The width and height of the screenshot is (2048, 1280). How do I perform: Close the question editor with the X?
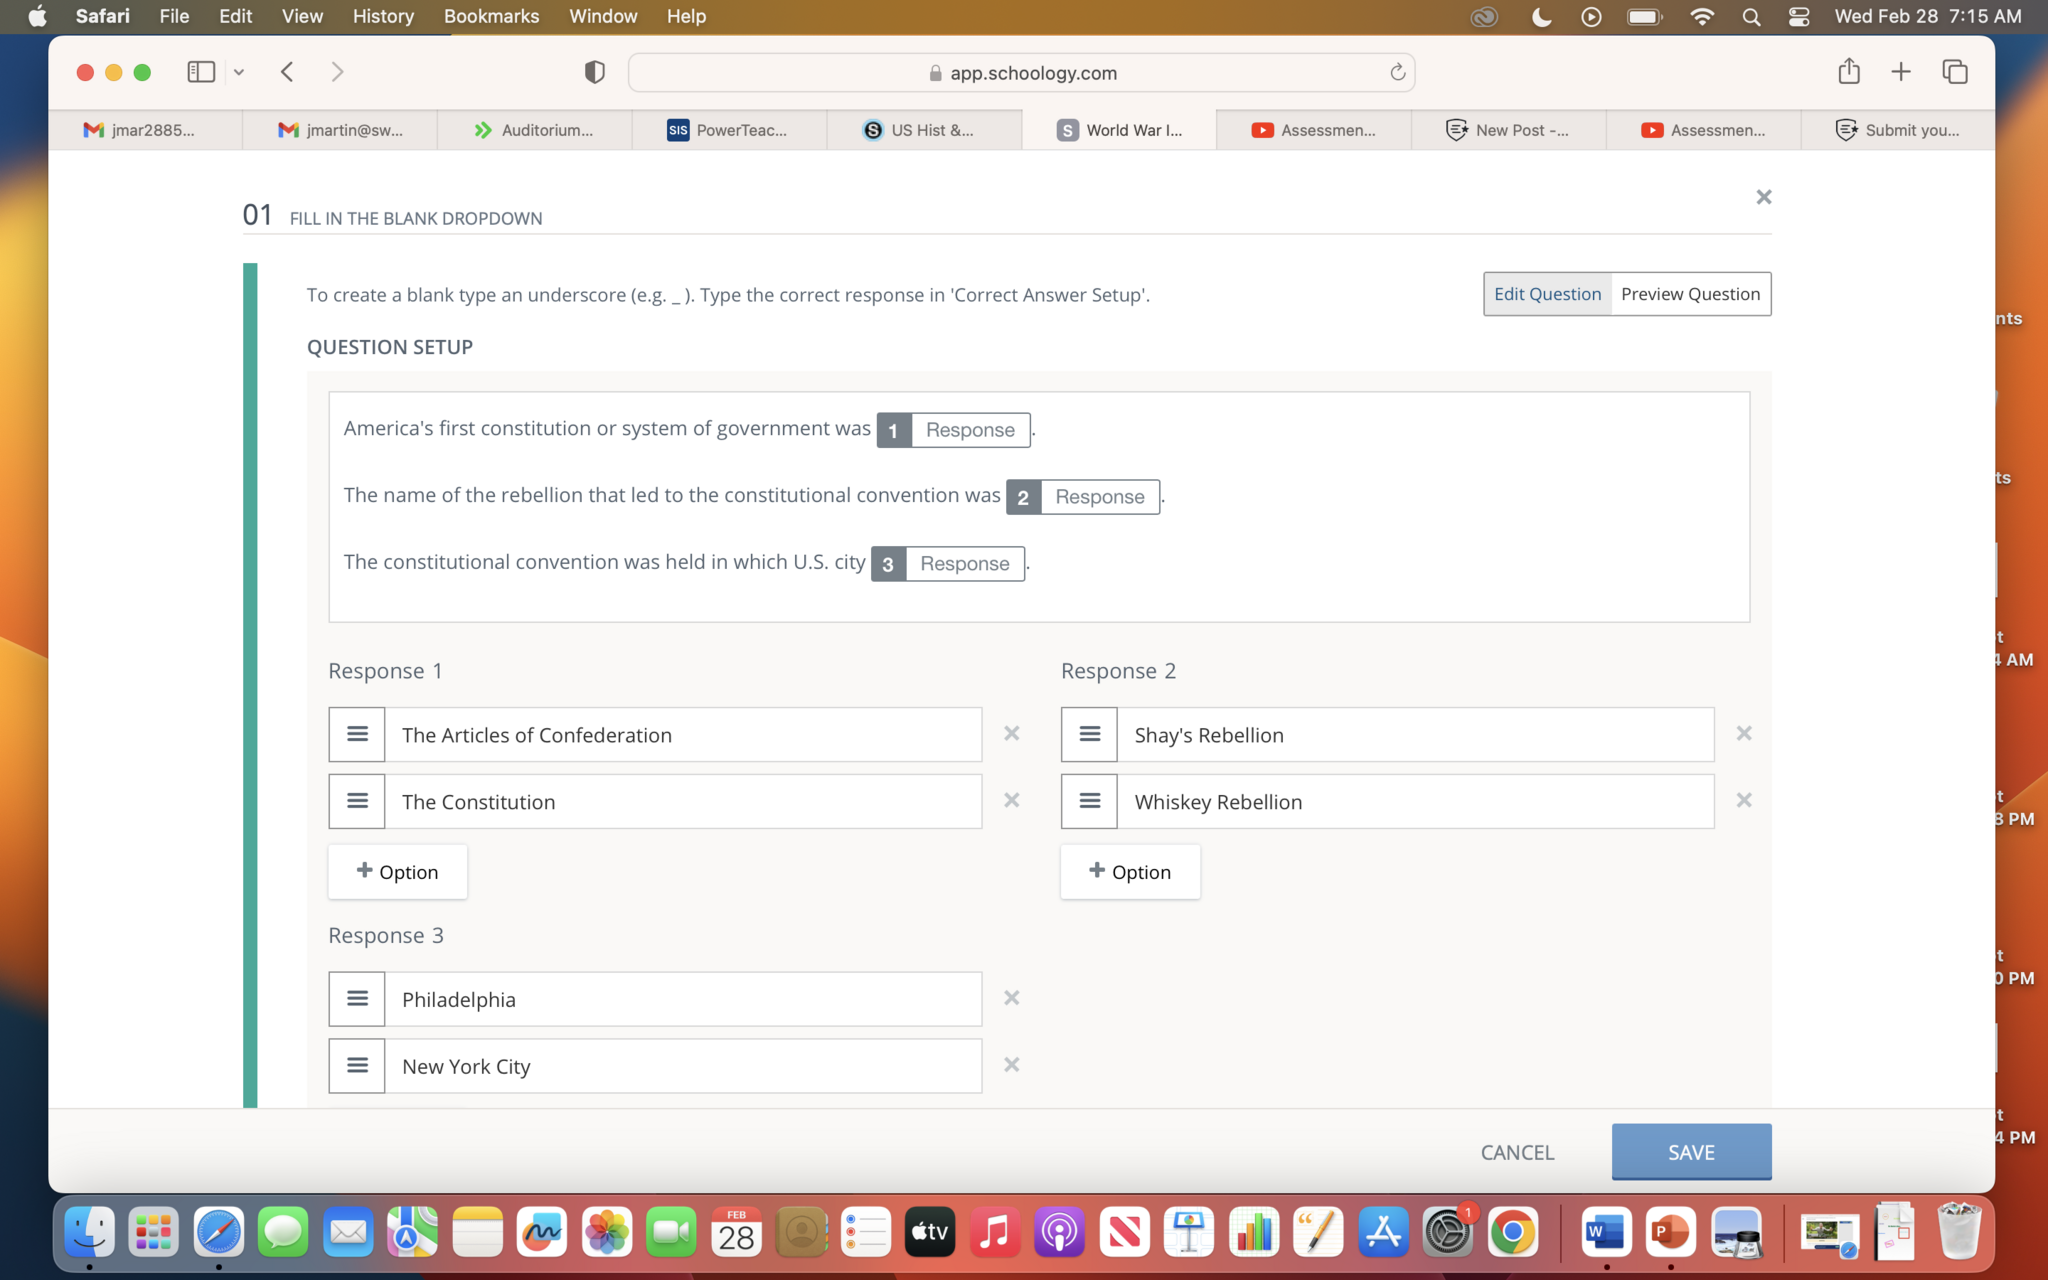click(x=1763, y=197)
